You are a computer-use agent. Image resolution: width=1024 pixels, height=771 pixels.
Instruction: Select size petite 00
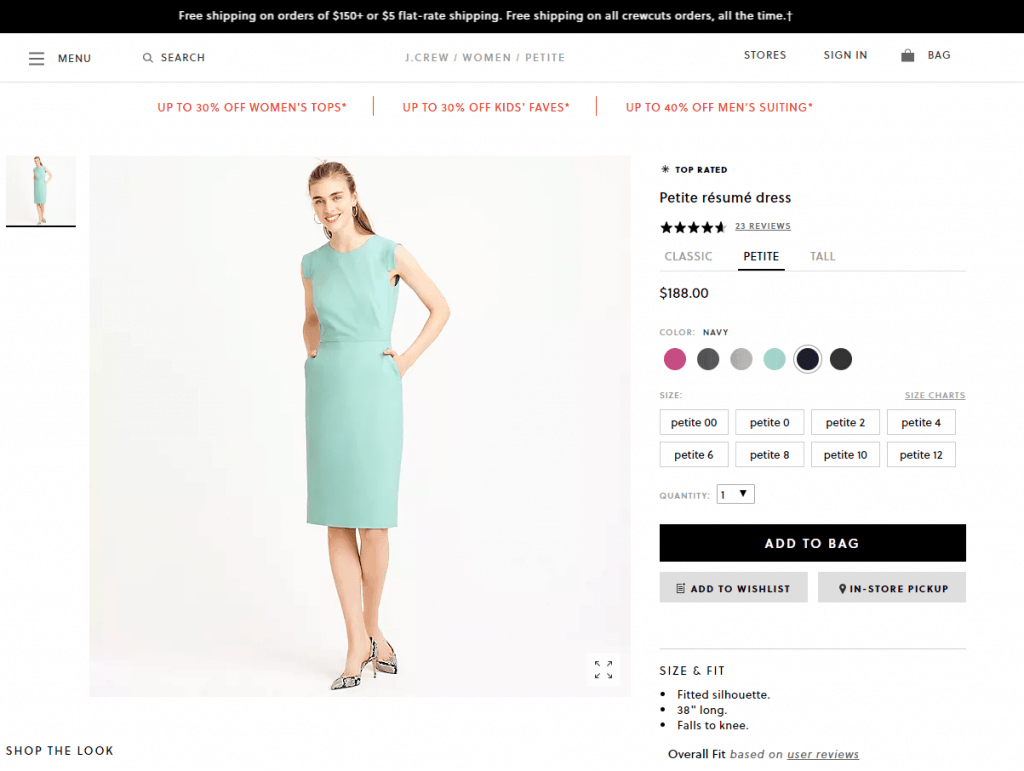(693, 422)
